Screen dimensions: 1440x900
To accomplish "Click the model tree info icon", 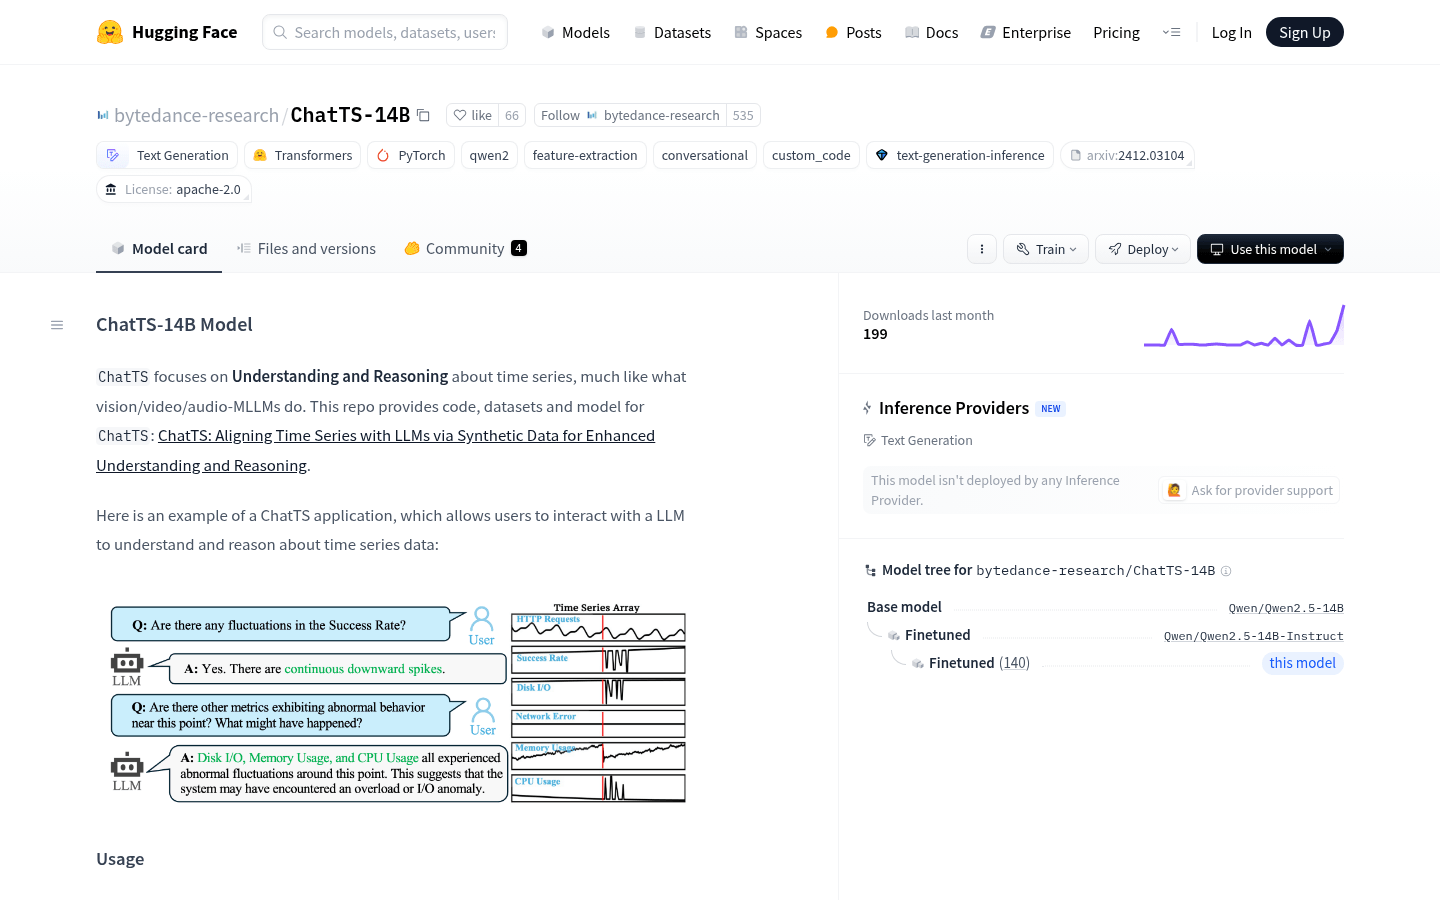I will click(1226, 571).
